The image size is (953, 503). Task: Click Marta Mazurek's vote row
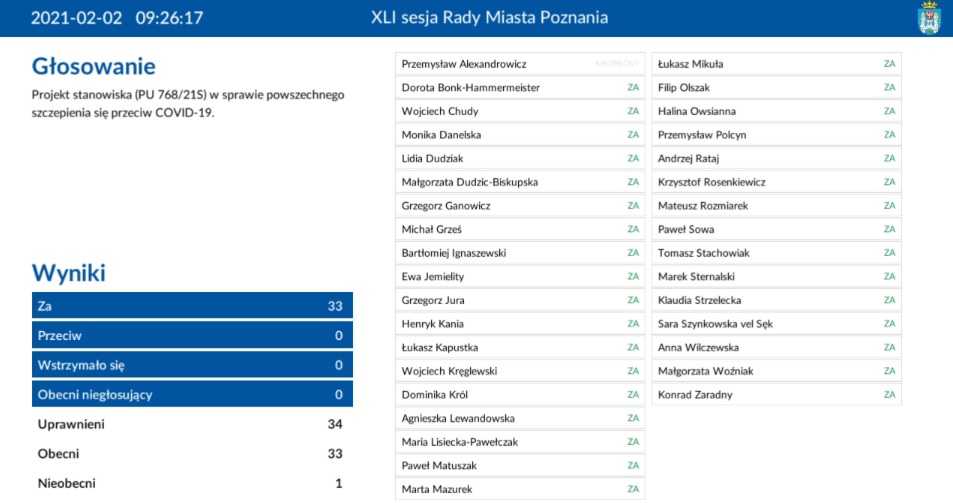click(x=520, y=489)
